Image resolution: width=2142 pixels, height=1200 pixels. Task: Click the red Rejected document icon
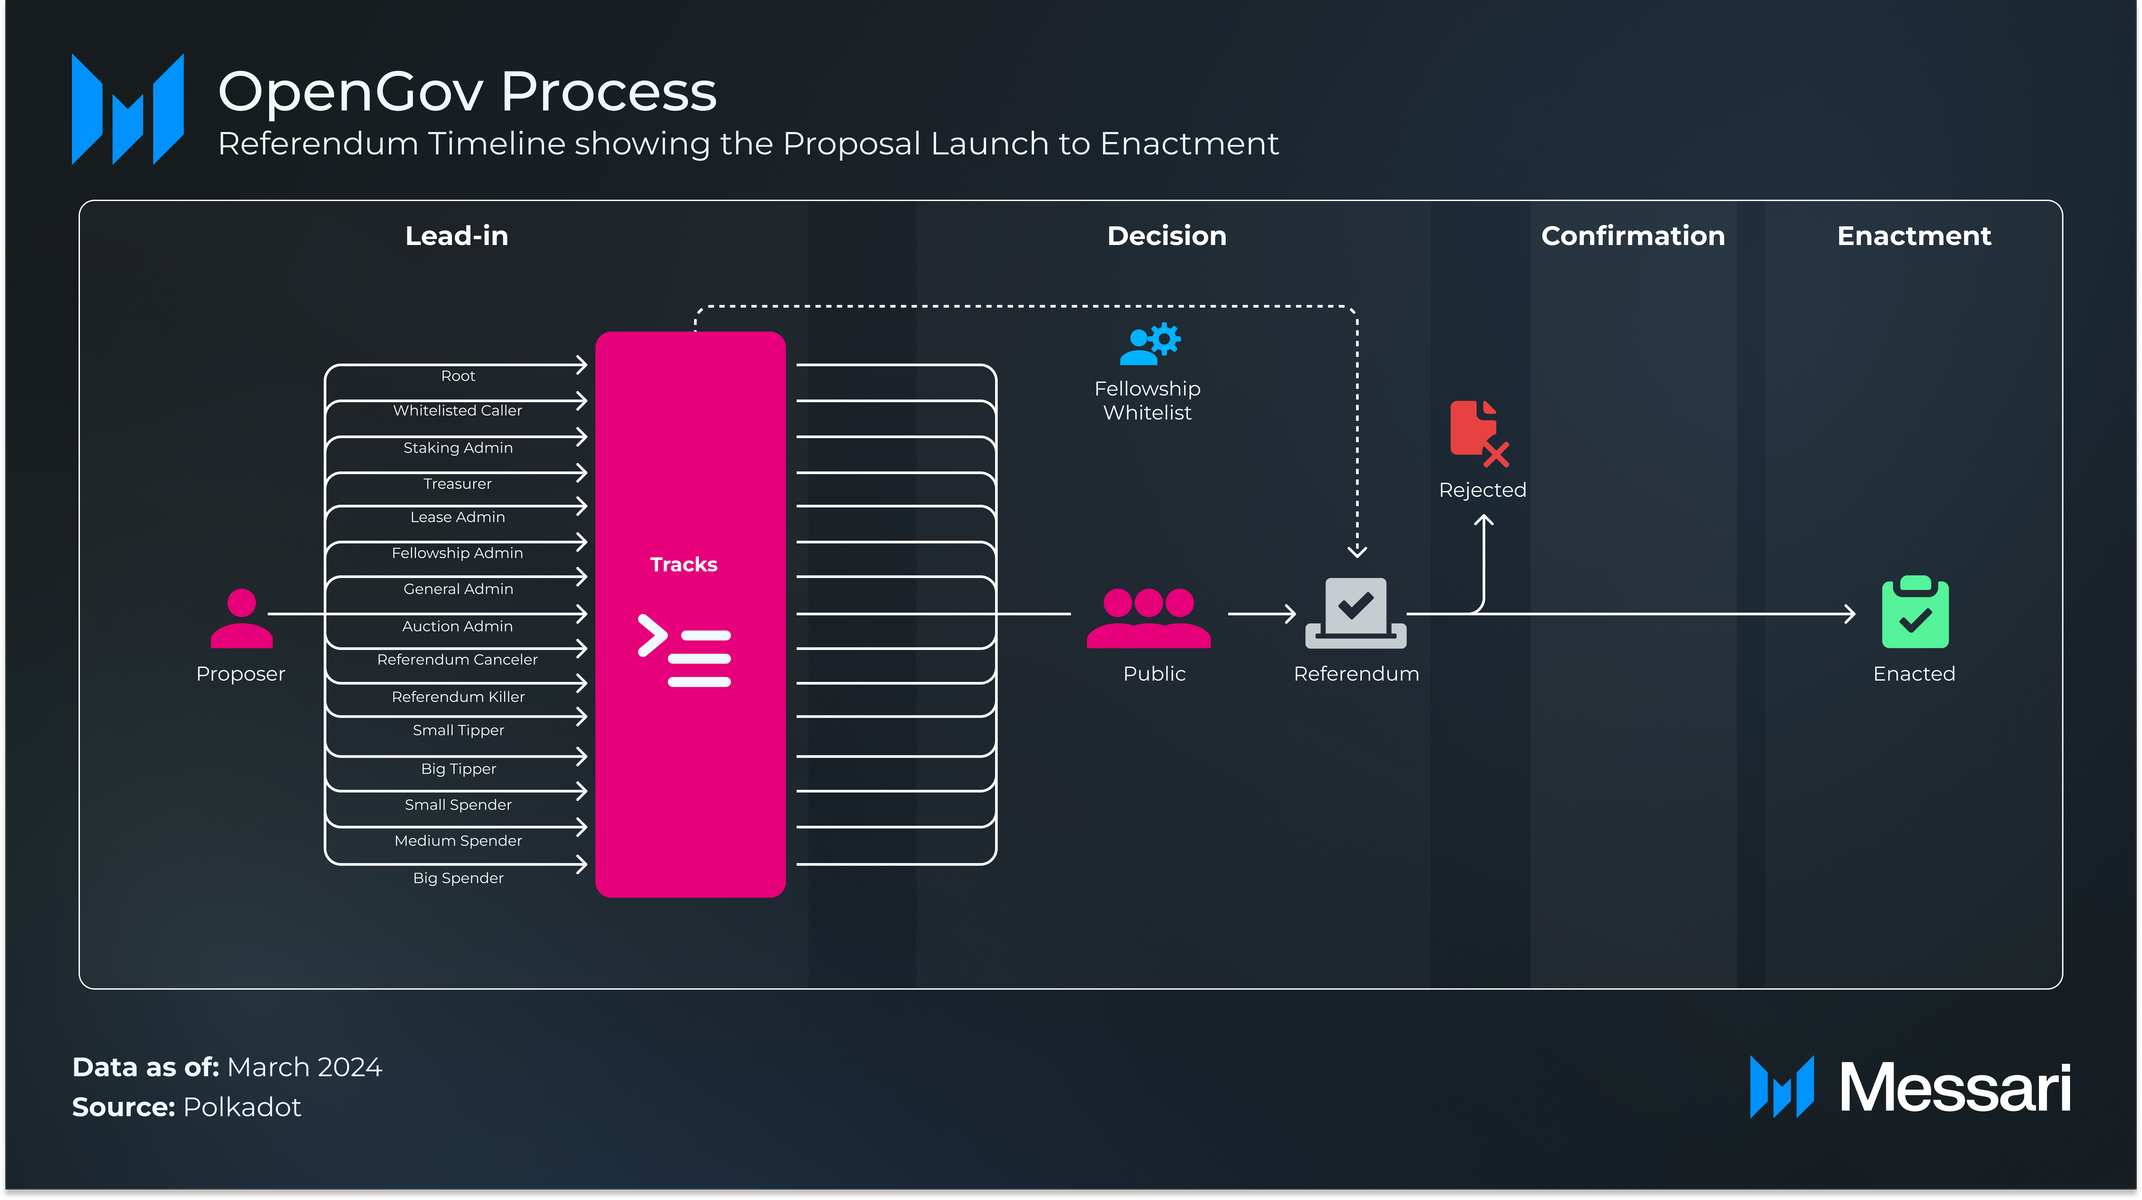pyautogui.click(x=1480, y=434)
